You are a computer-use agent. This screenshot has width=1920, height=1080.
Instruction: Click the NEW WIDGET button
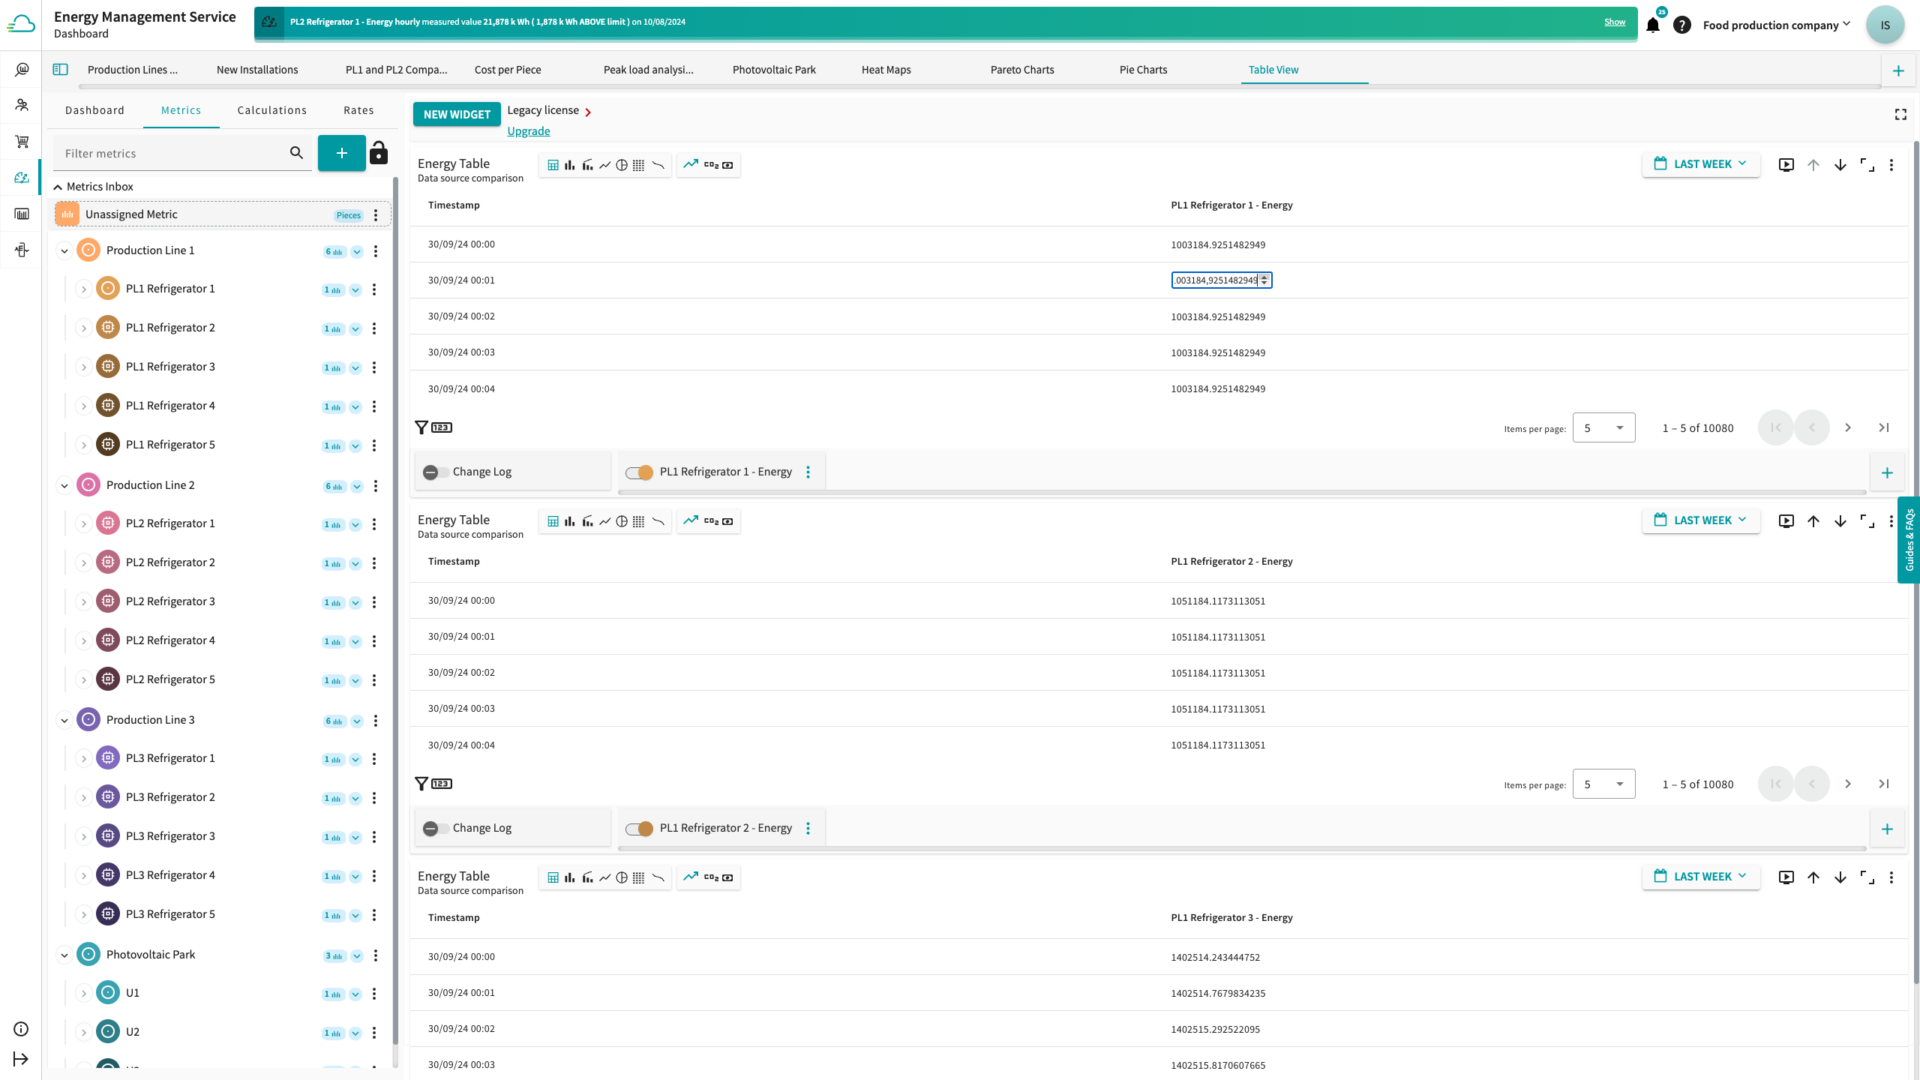click(456, 115)
